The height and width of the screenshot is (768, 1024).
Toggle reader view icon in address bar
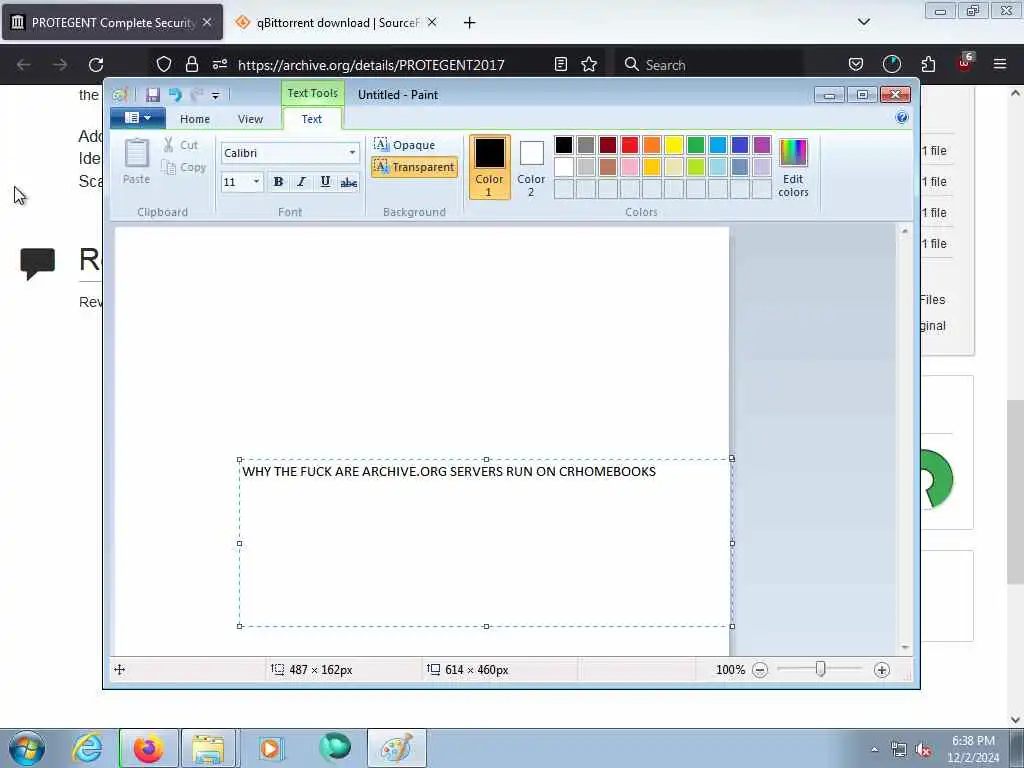click(560, 64)
